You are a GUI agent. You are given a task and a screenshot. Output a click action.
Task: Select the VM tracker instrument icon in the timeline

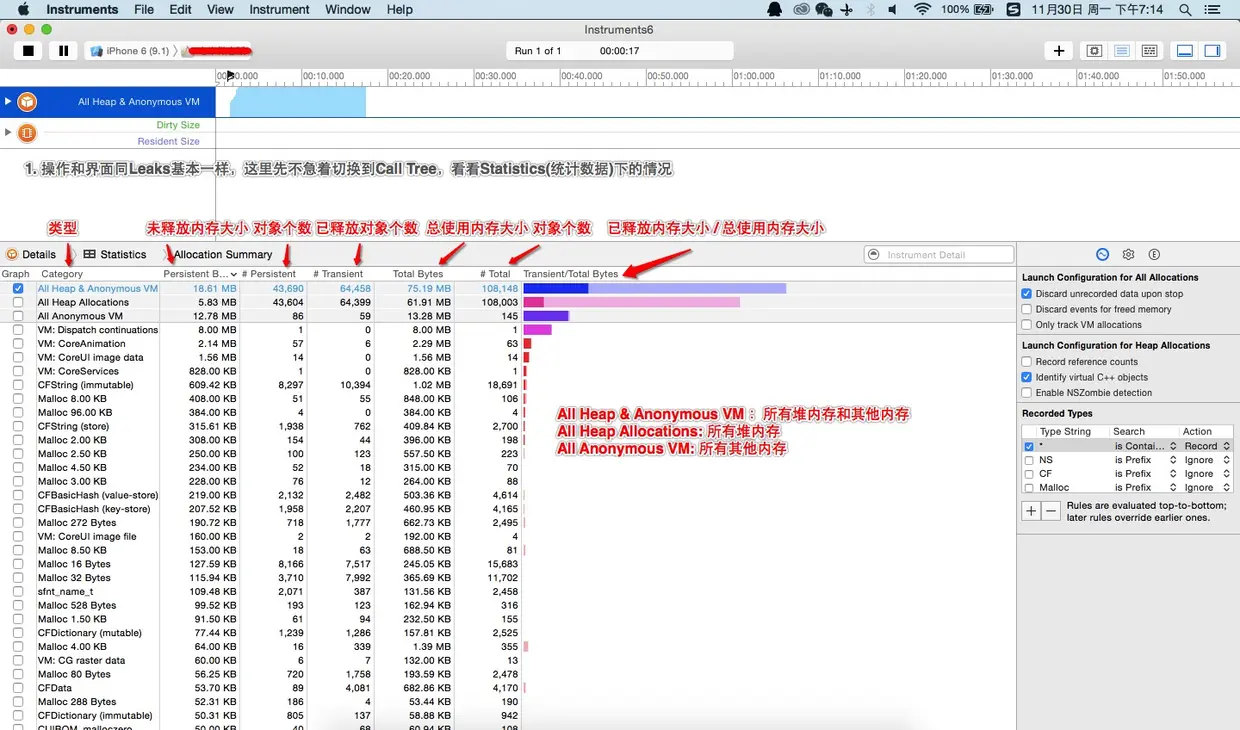[x=27, y=132]
